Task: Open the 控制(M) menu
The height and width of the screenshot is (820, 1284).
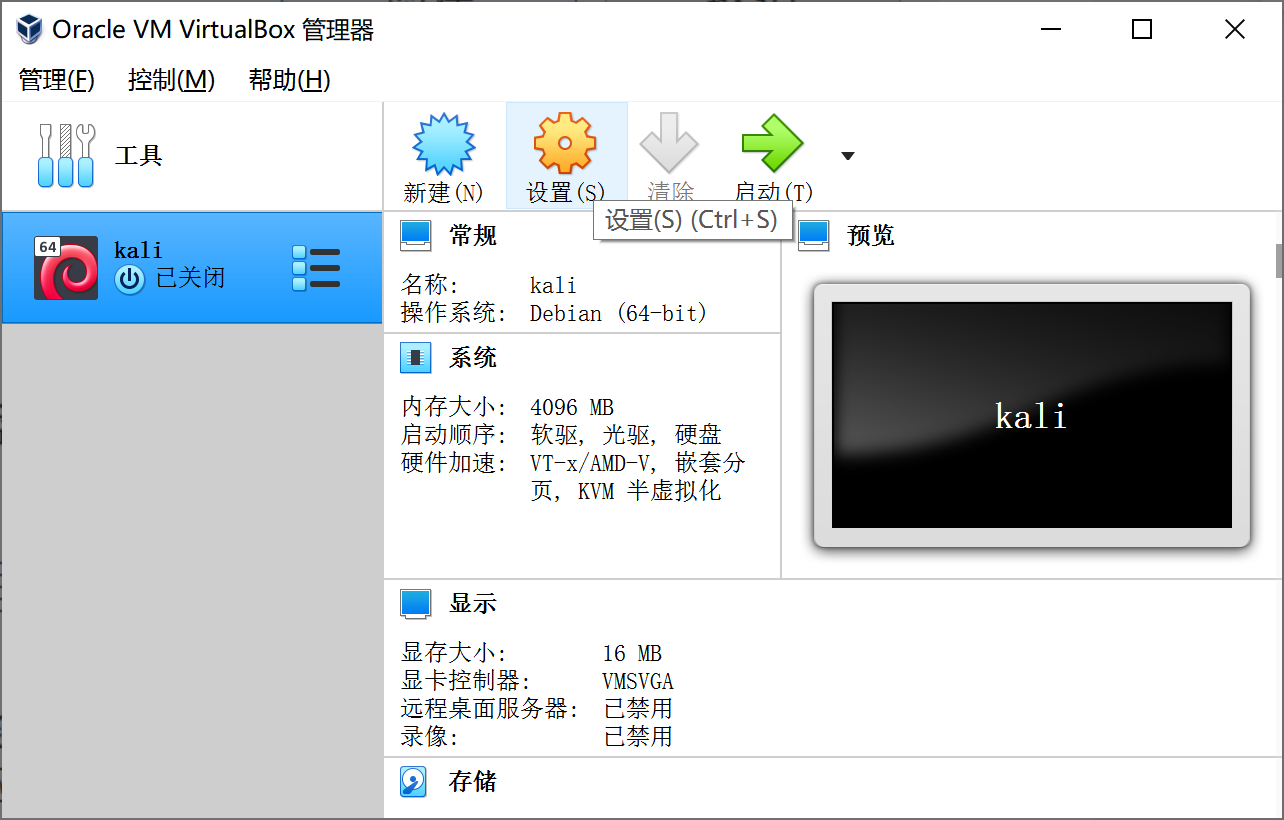Action: (172, 80)
